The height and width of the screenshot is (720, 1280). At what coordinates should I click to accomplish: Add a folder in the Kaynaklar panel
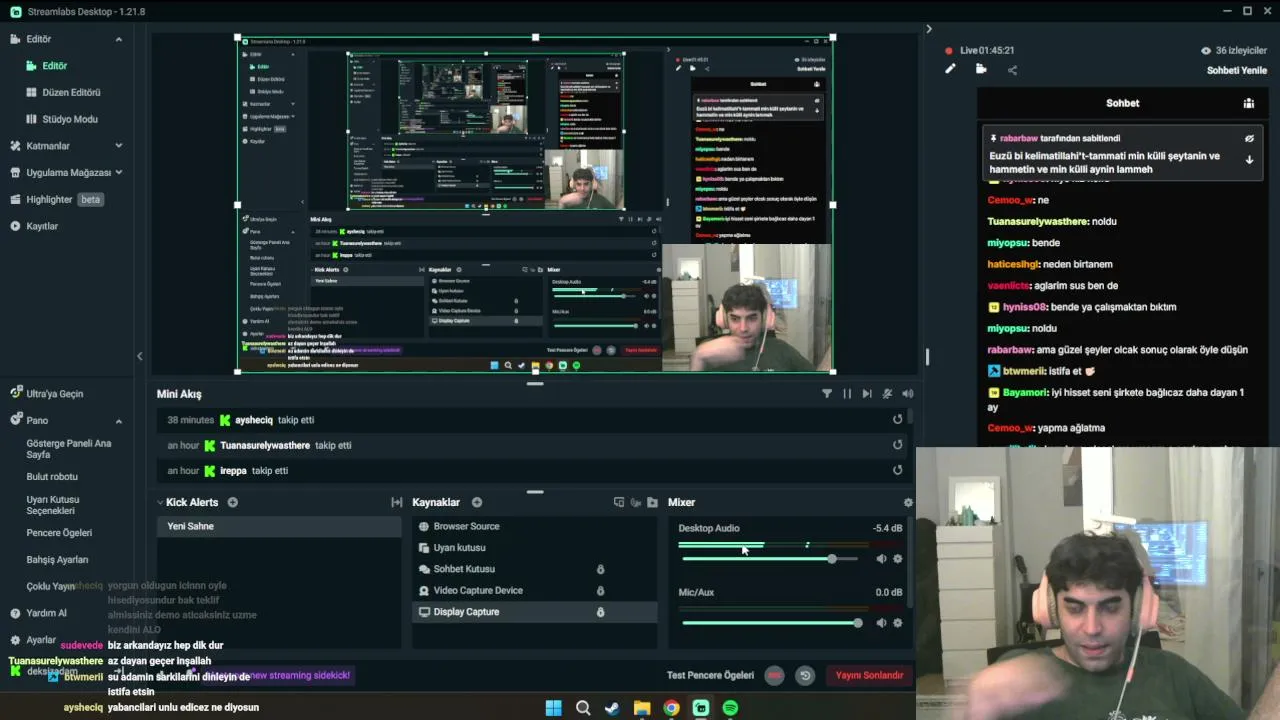point(652,502)
